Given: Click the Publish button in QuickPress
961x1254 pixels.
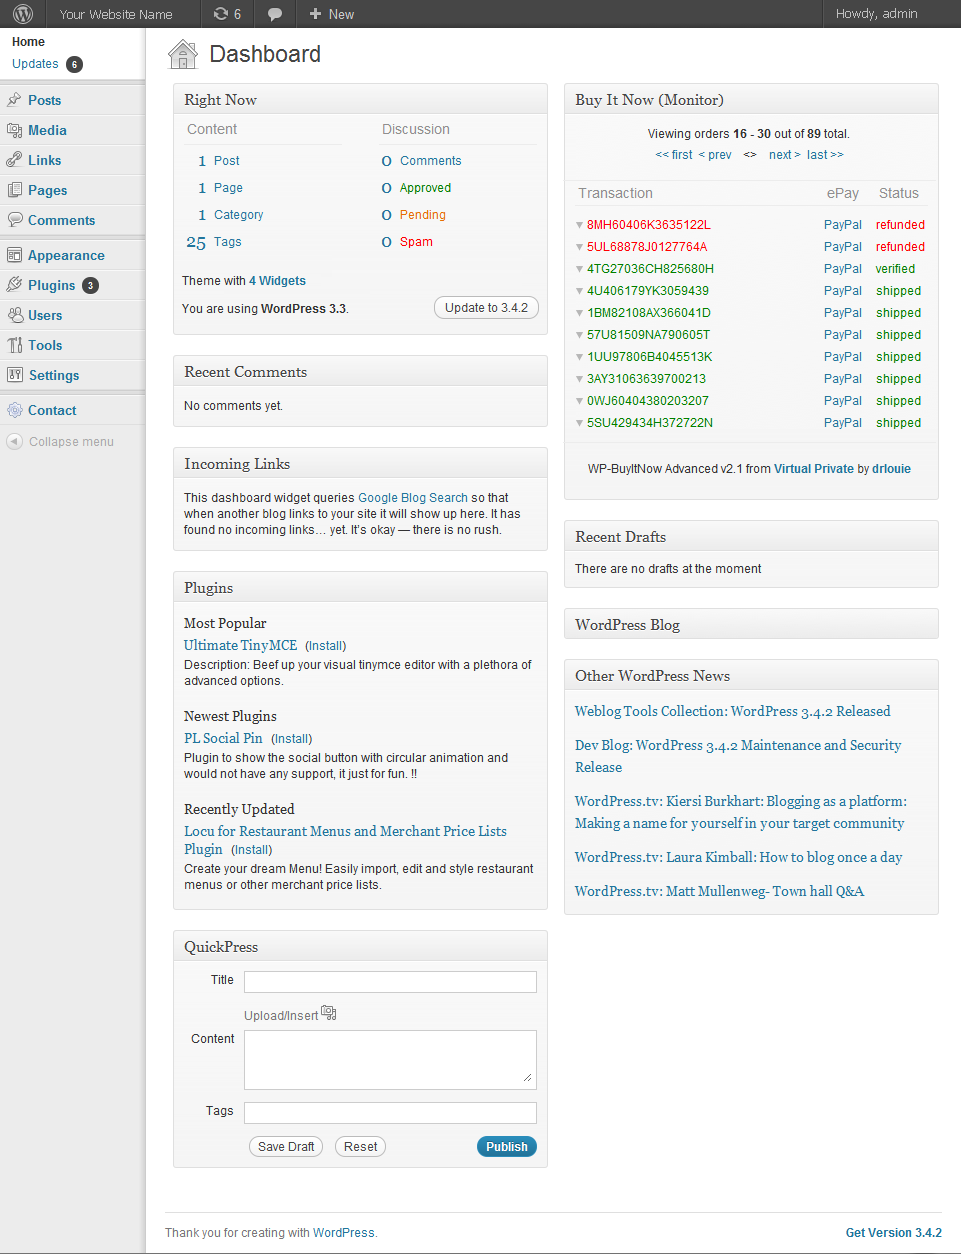Looking at the screenshot, I should 507,1147.
